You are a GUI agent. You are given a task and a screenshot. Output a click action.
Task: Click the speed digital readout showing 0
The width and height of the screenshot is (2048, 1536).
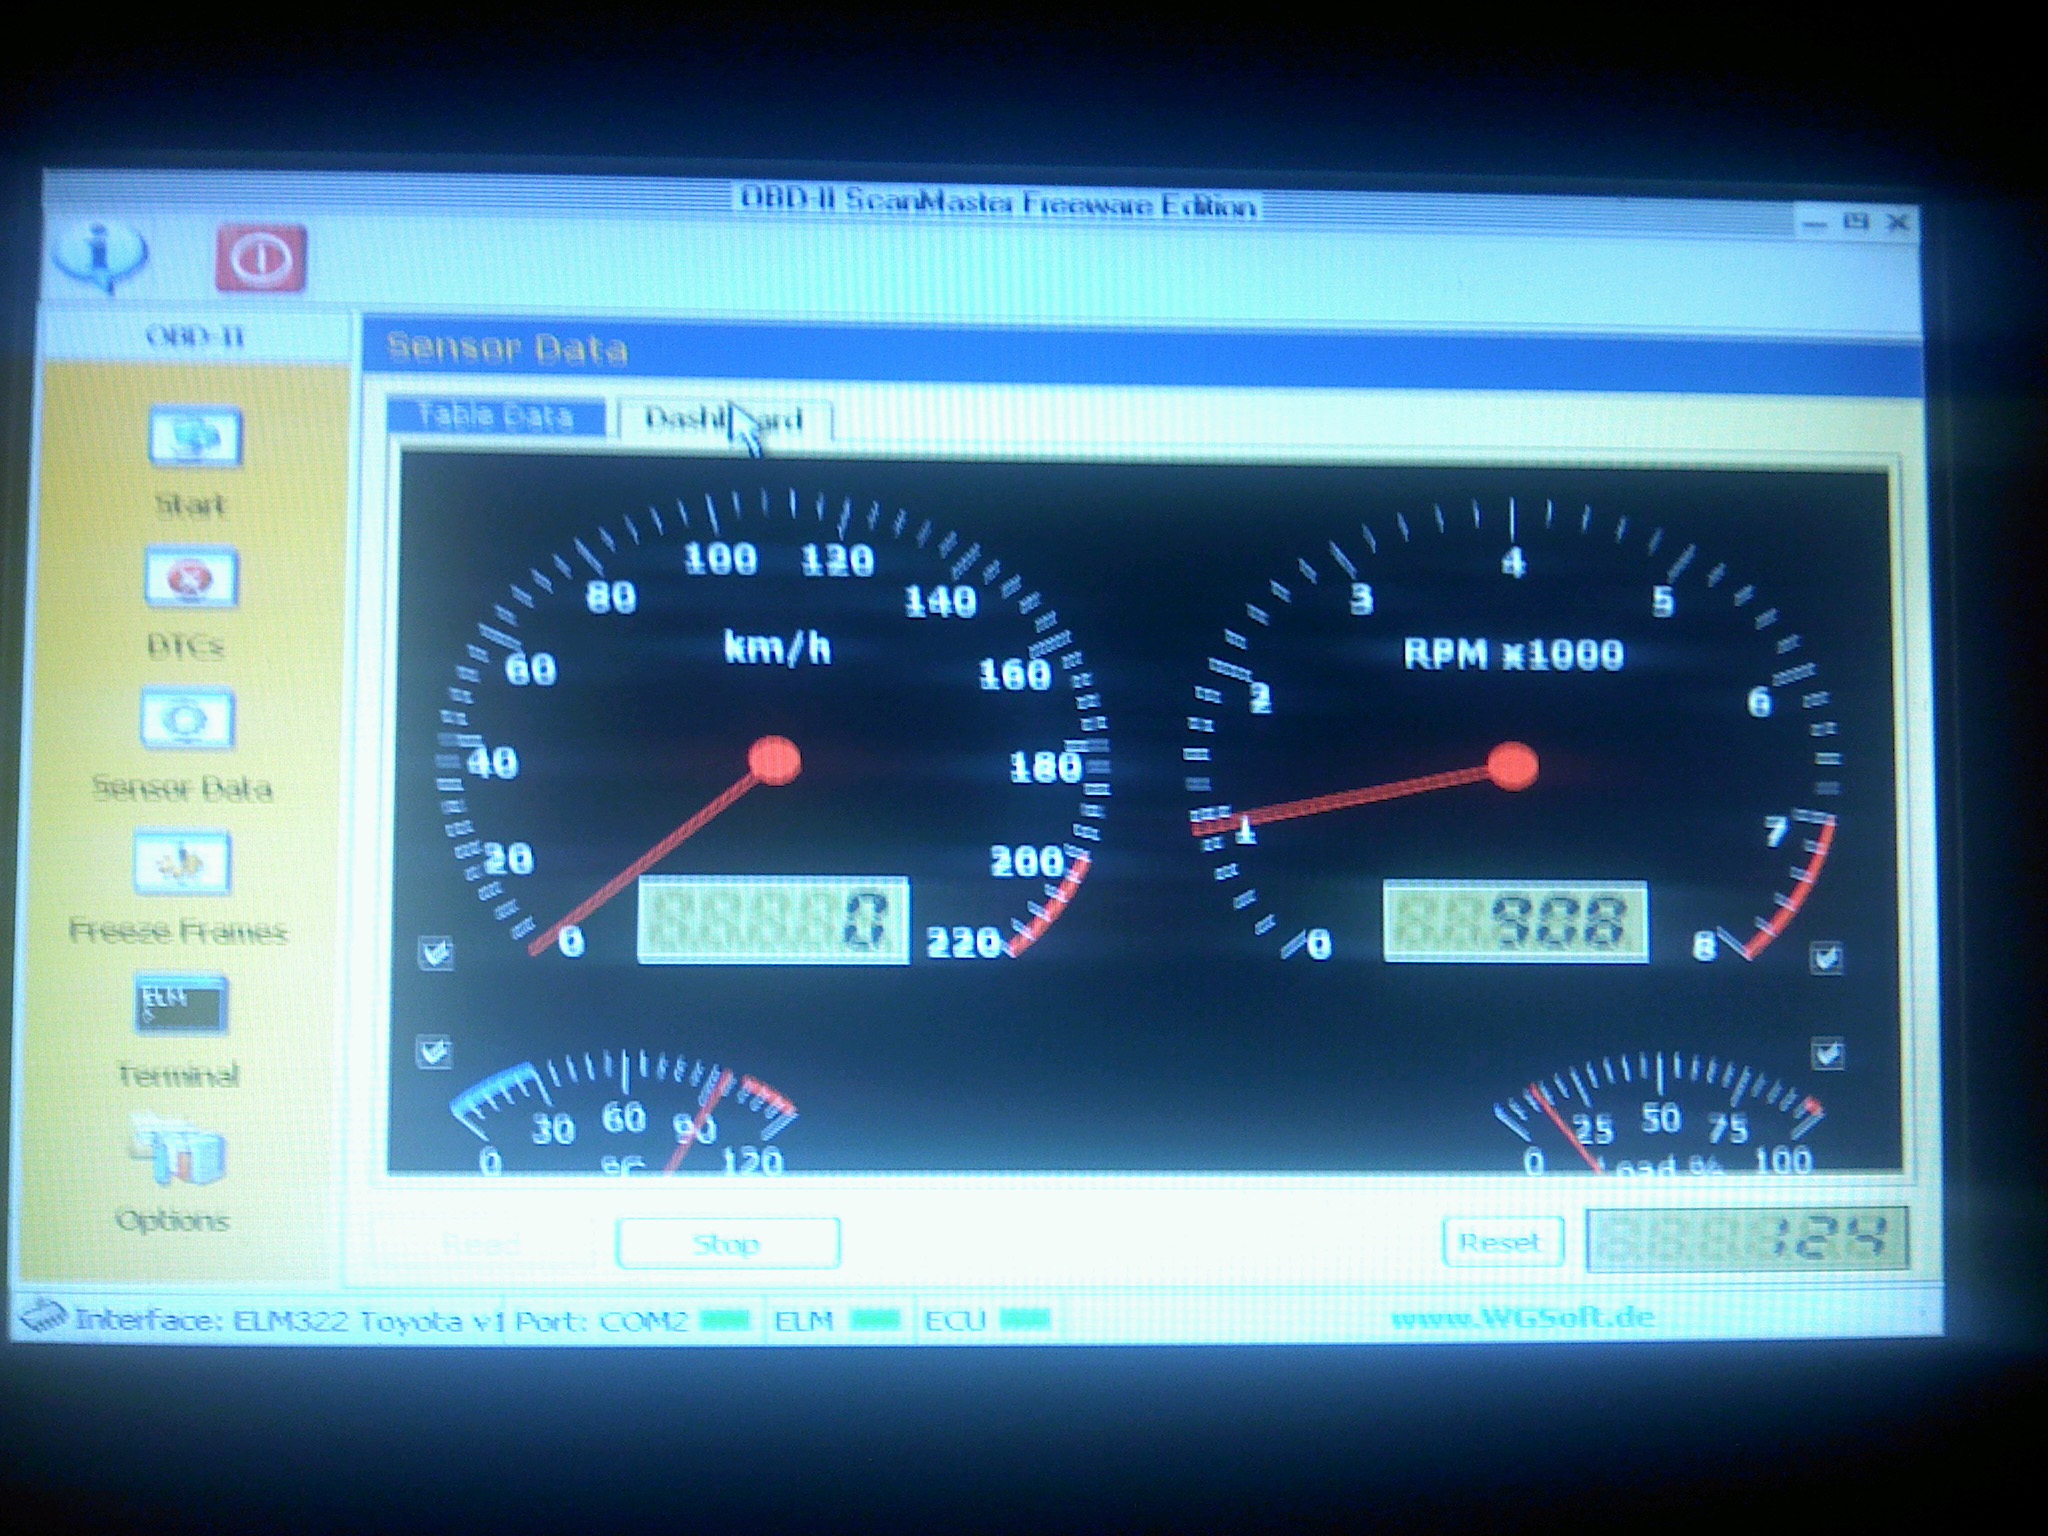pyautogui.click(x=773, y=920)
